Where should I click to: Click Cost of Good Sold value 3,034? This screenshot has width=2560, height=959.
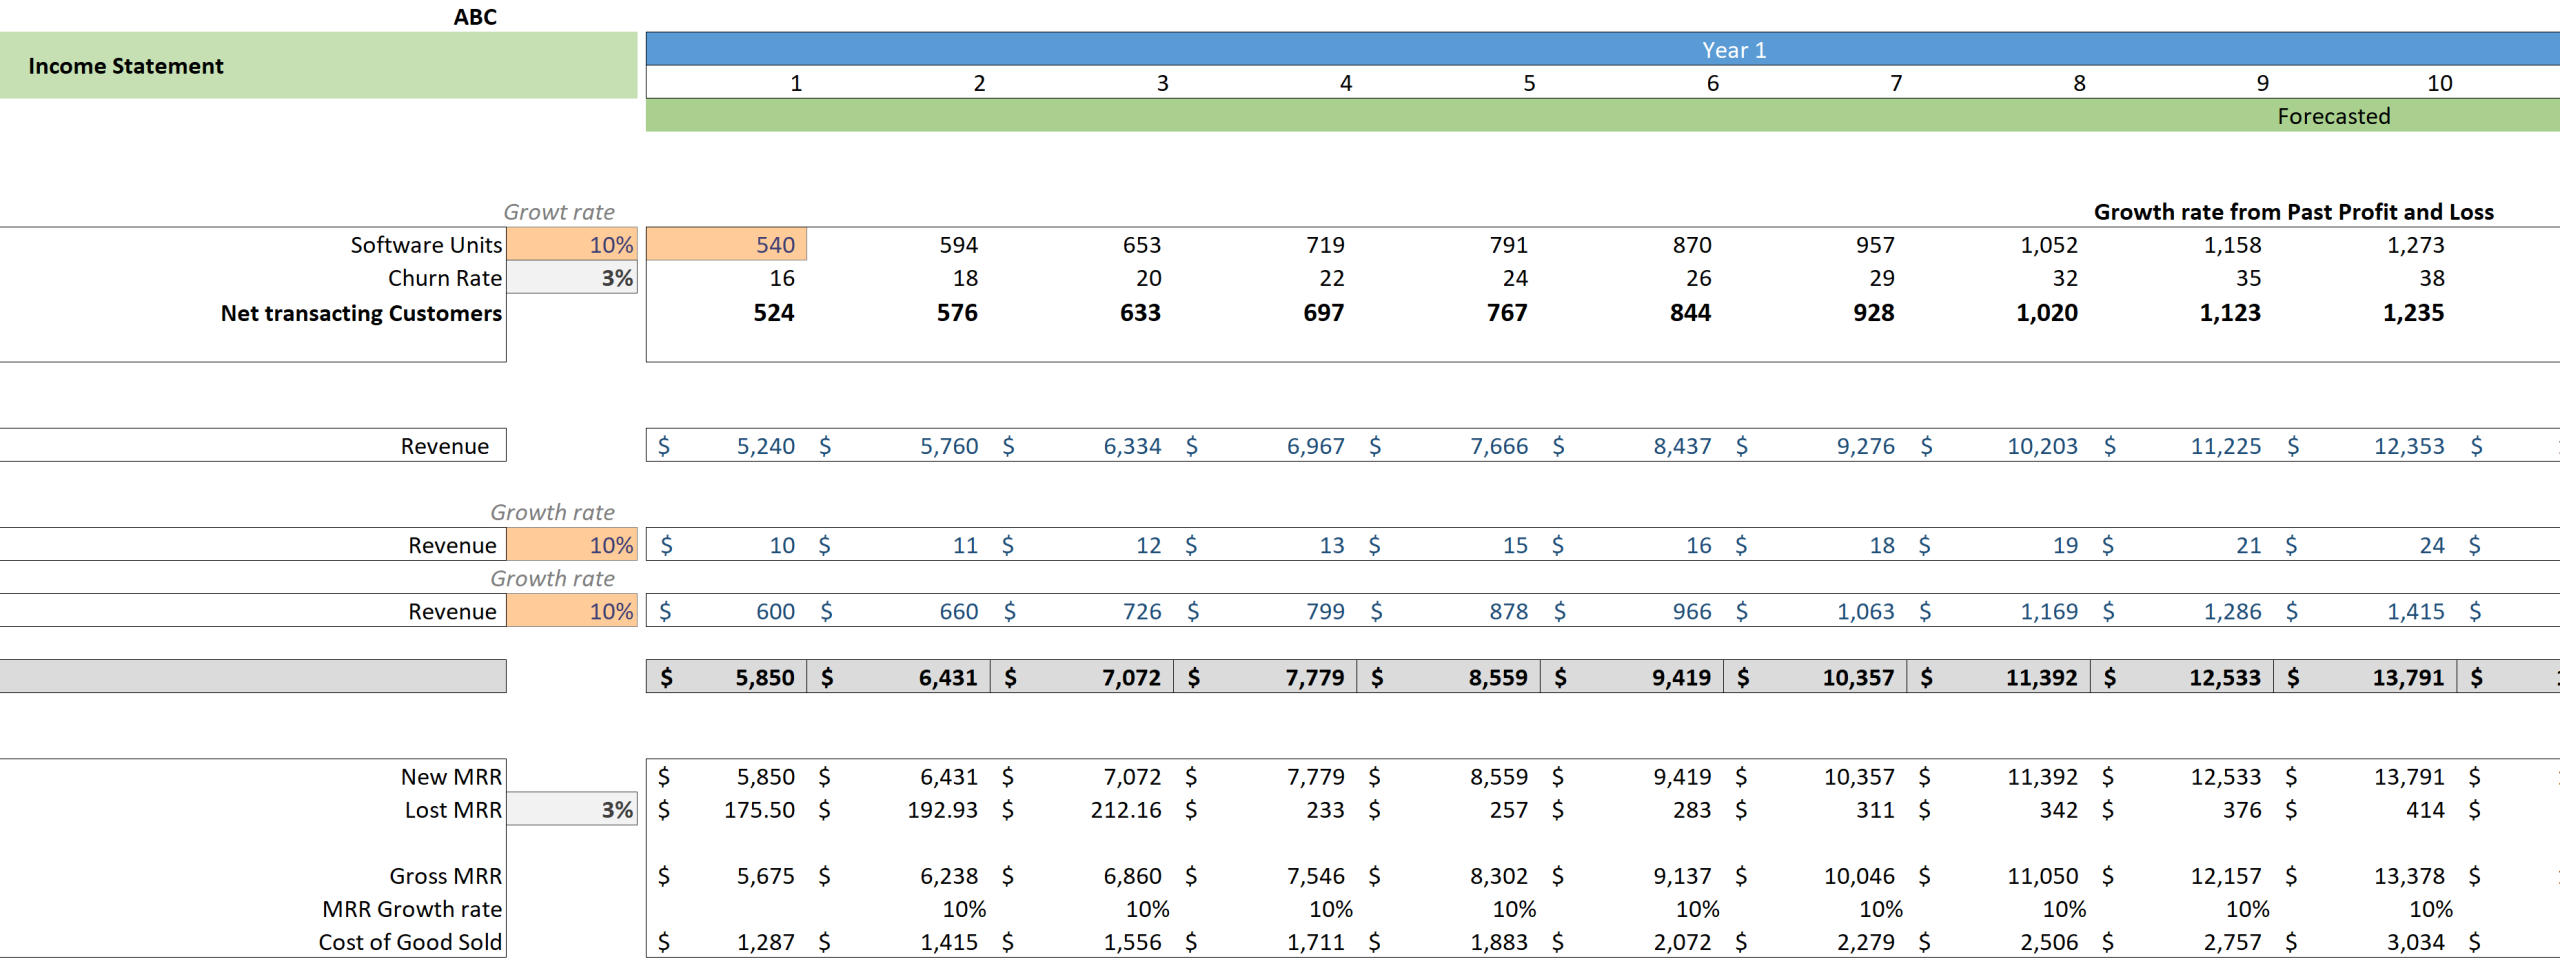coord(2415,942)
